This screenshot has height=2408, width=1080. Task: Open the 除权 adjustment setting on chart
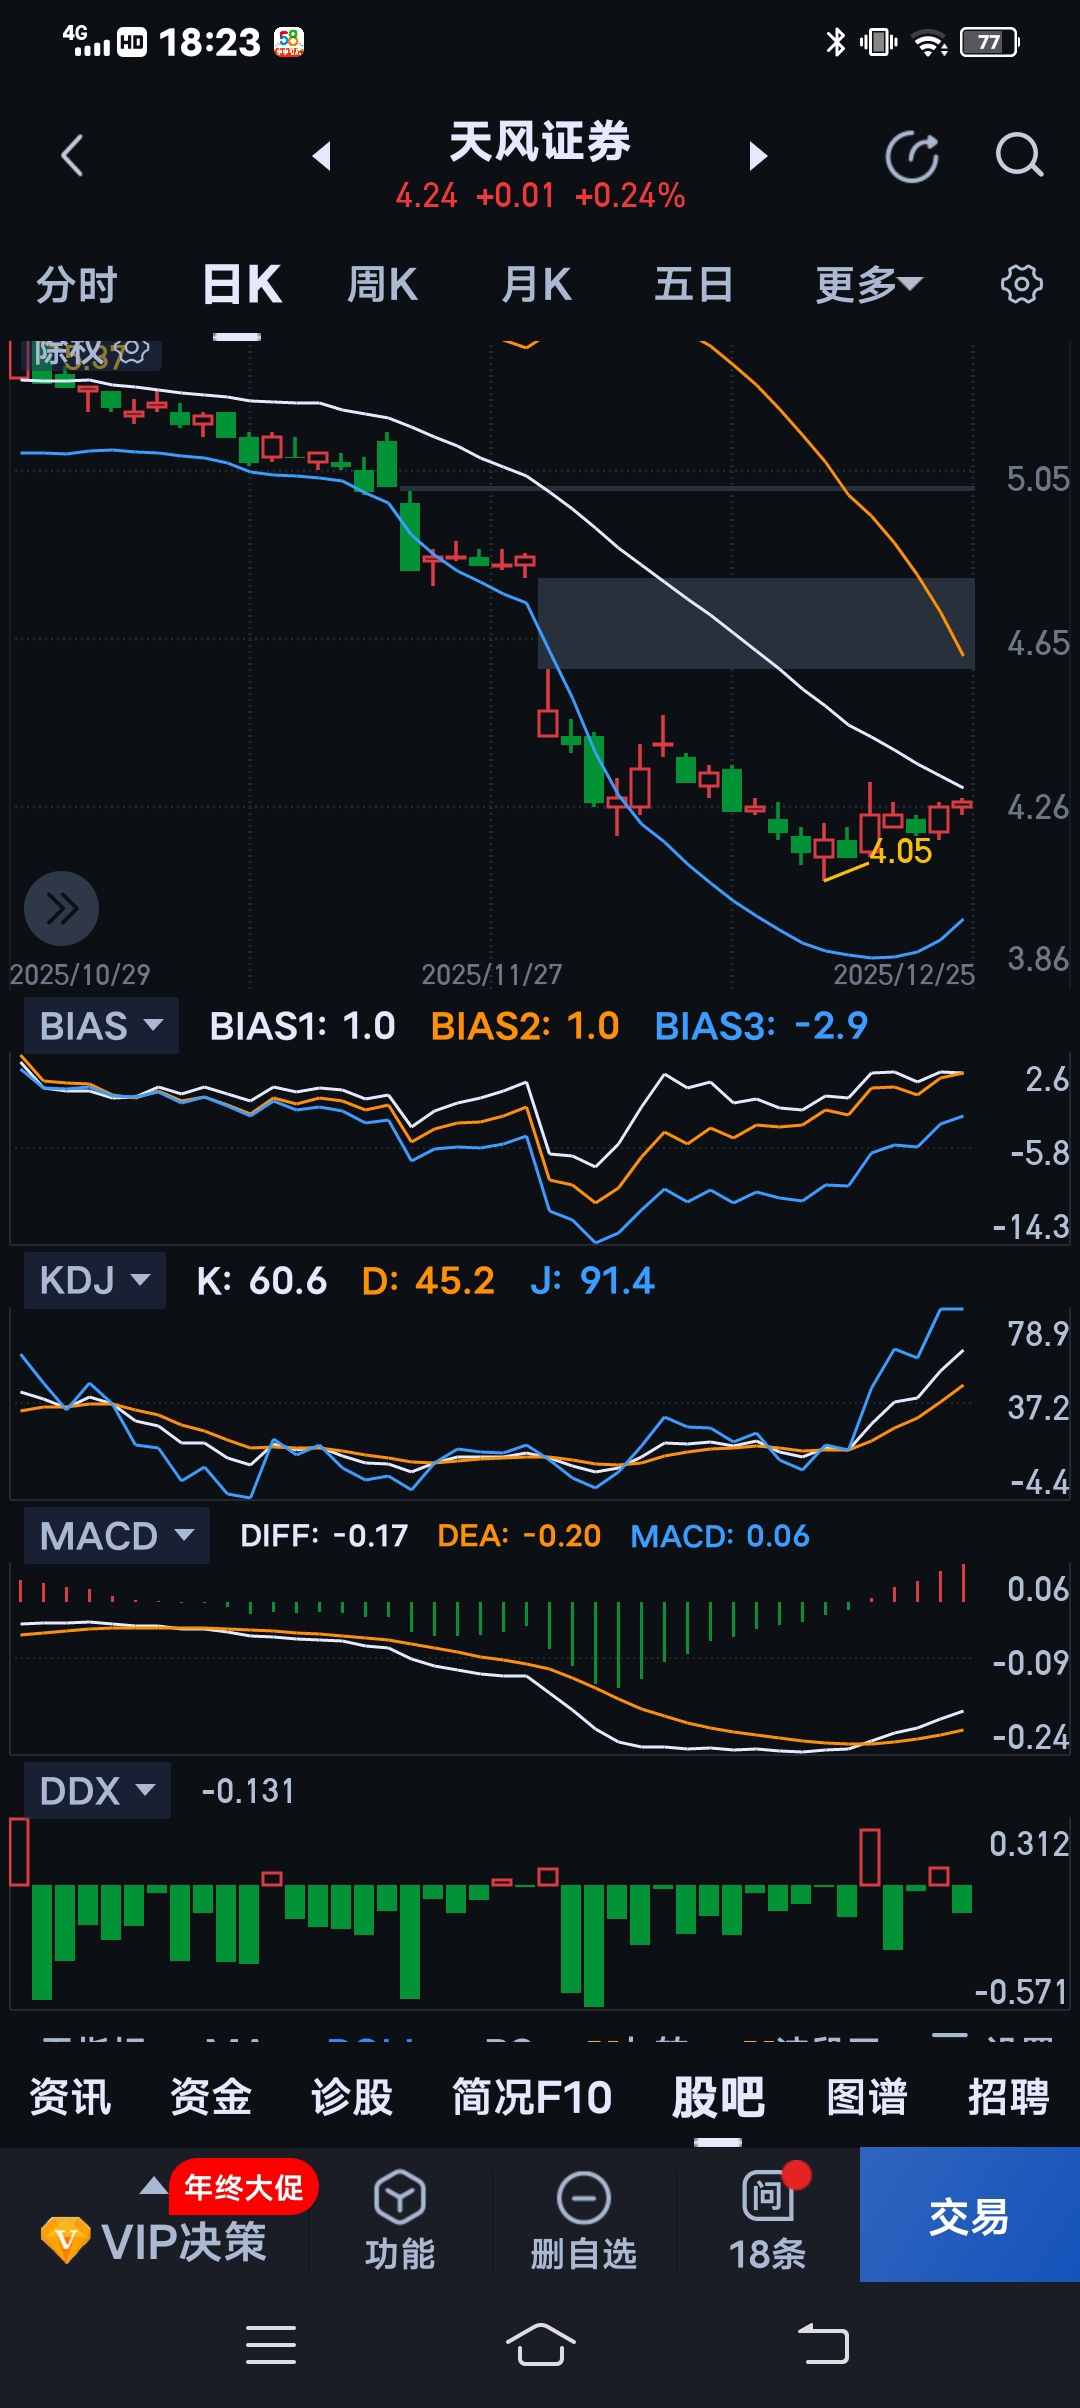click(x=92, y=353)
